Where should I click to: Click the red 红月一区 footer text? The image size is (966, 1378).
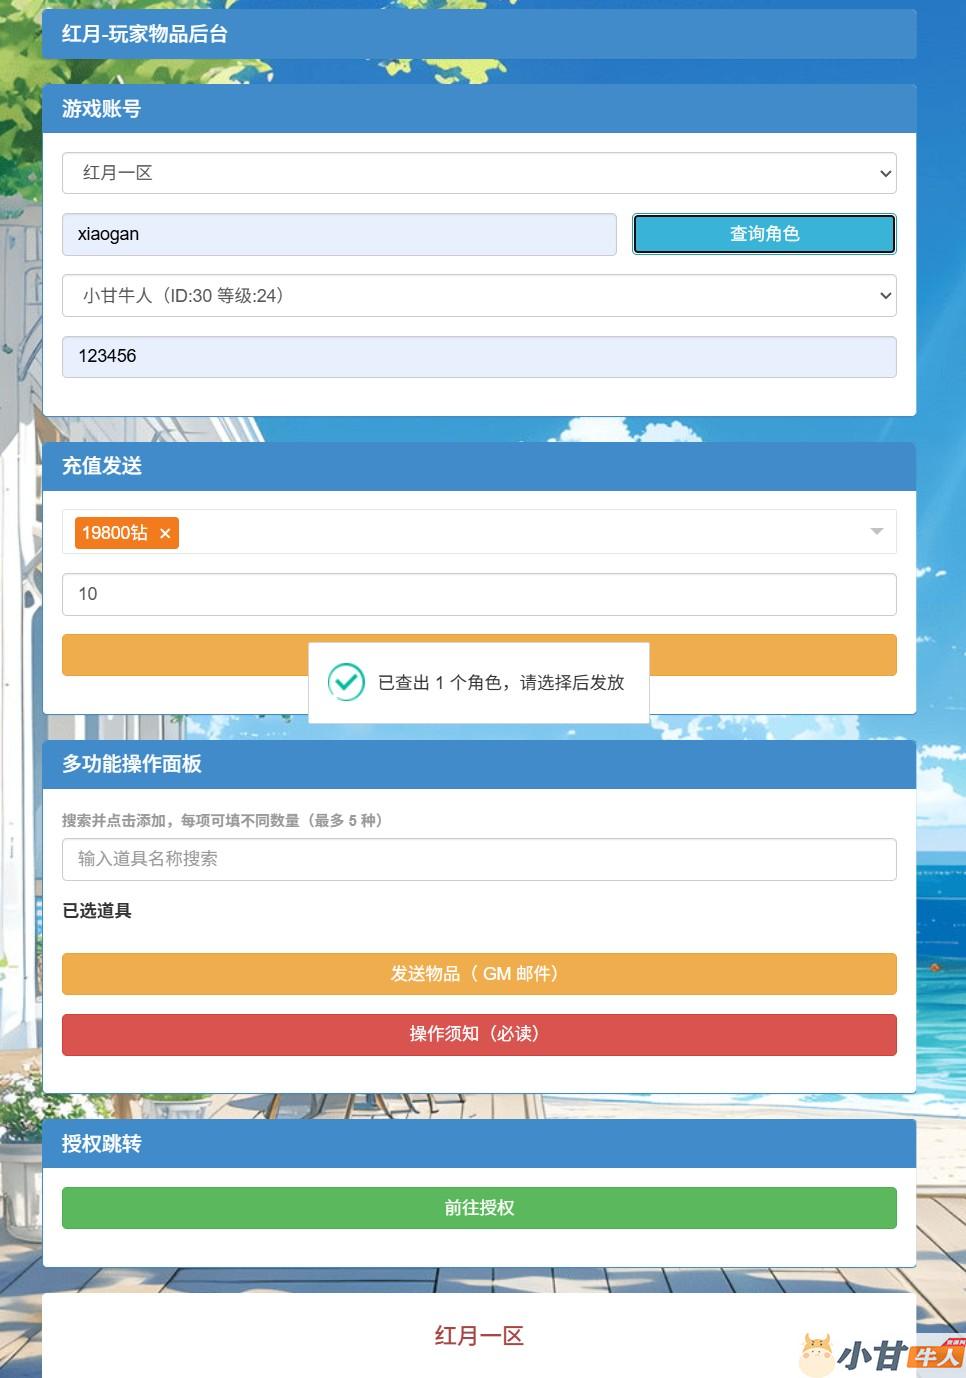[479, 1336]
